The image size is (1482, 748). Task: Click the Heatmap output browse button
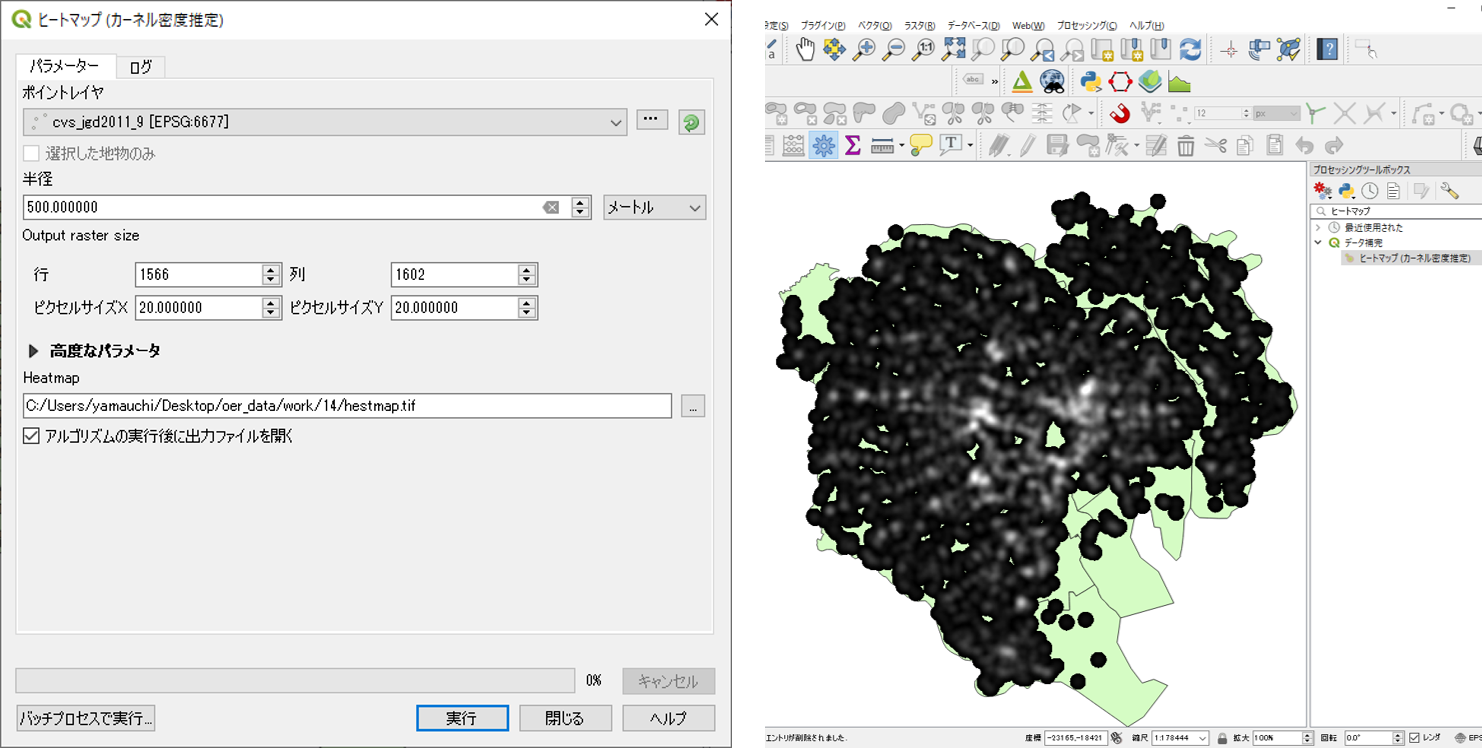(693, 406)
